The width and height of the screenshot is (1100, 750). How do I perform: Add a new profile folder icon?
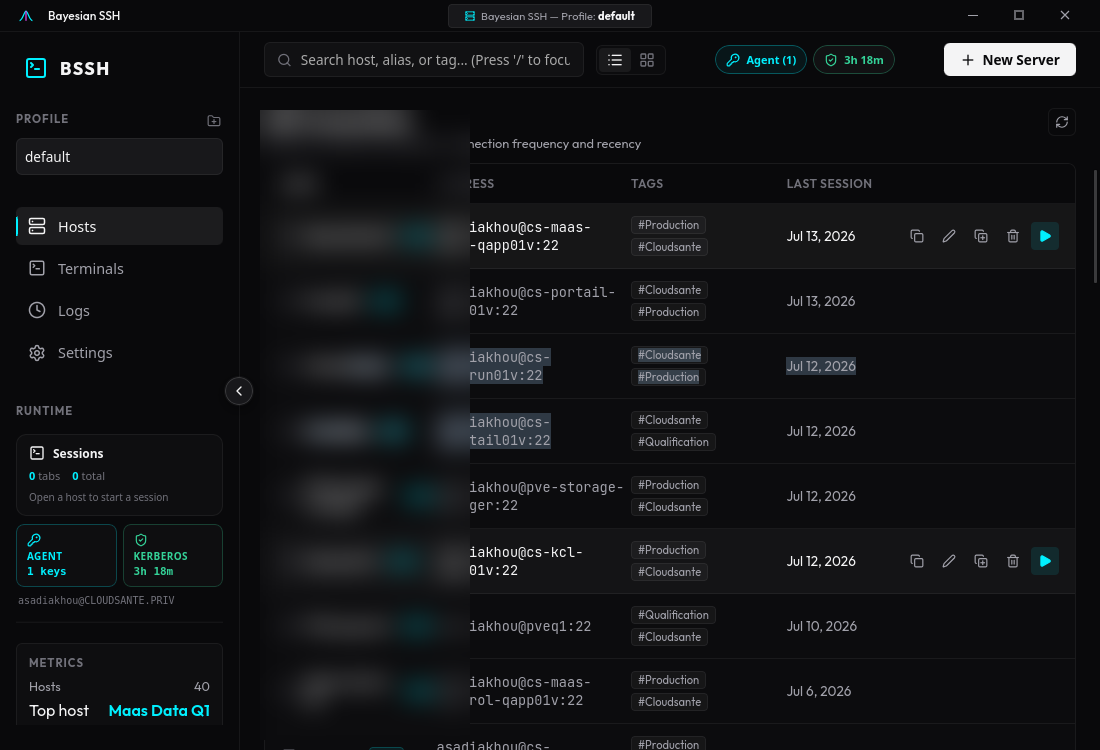coord(214,121)
